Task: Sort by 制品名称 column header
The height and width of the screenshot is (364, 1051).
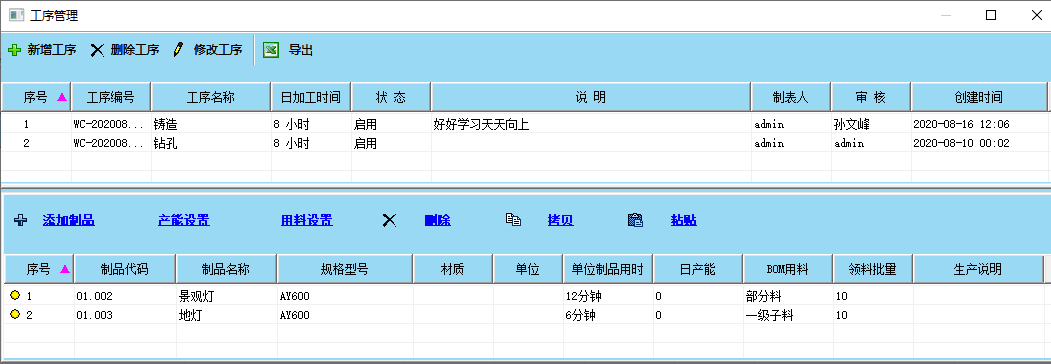Action: tap(227, 269)
